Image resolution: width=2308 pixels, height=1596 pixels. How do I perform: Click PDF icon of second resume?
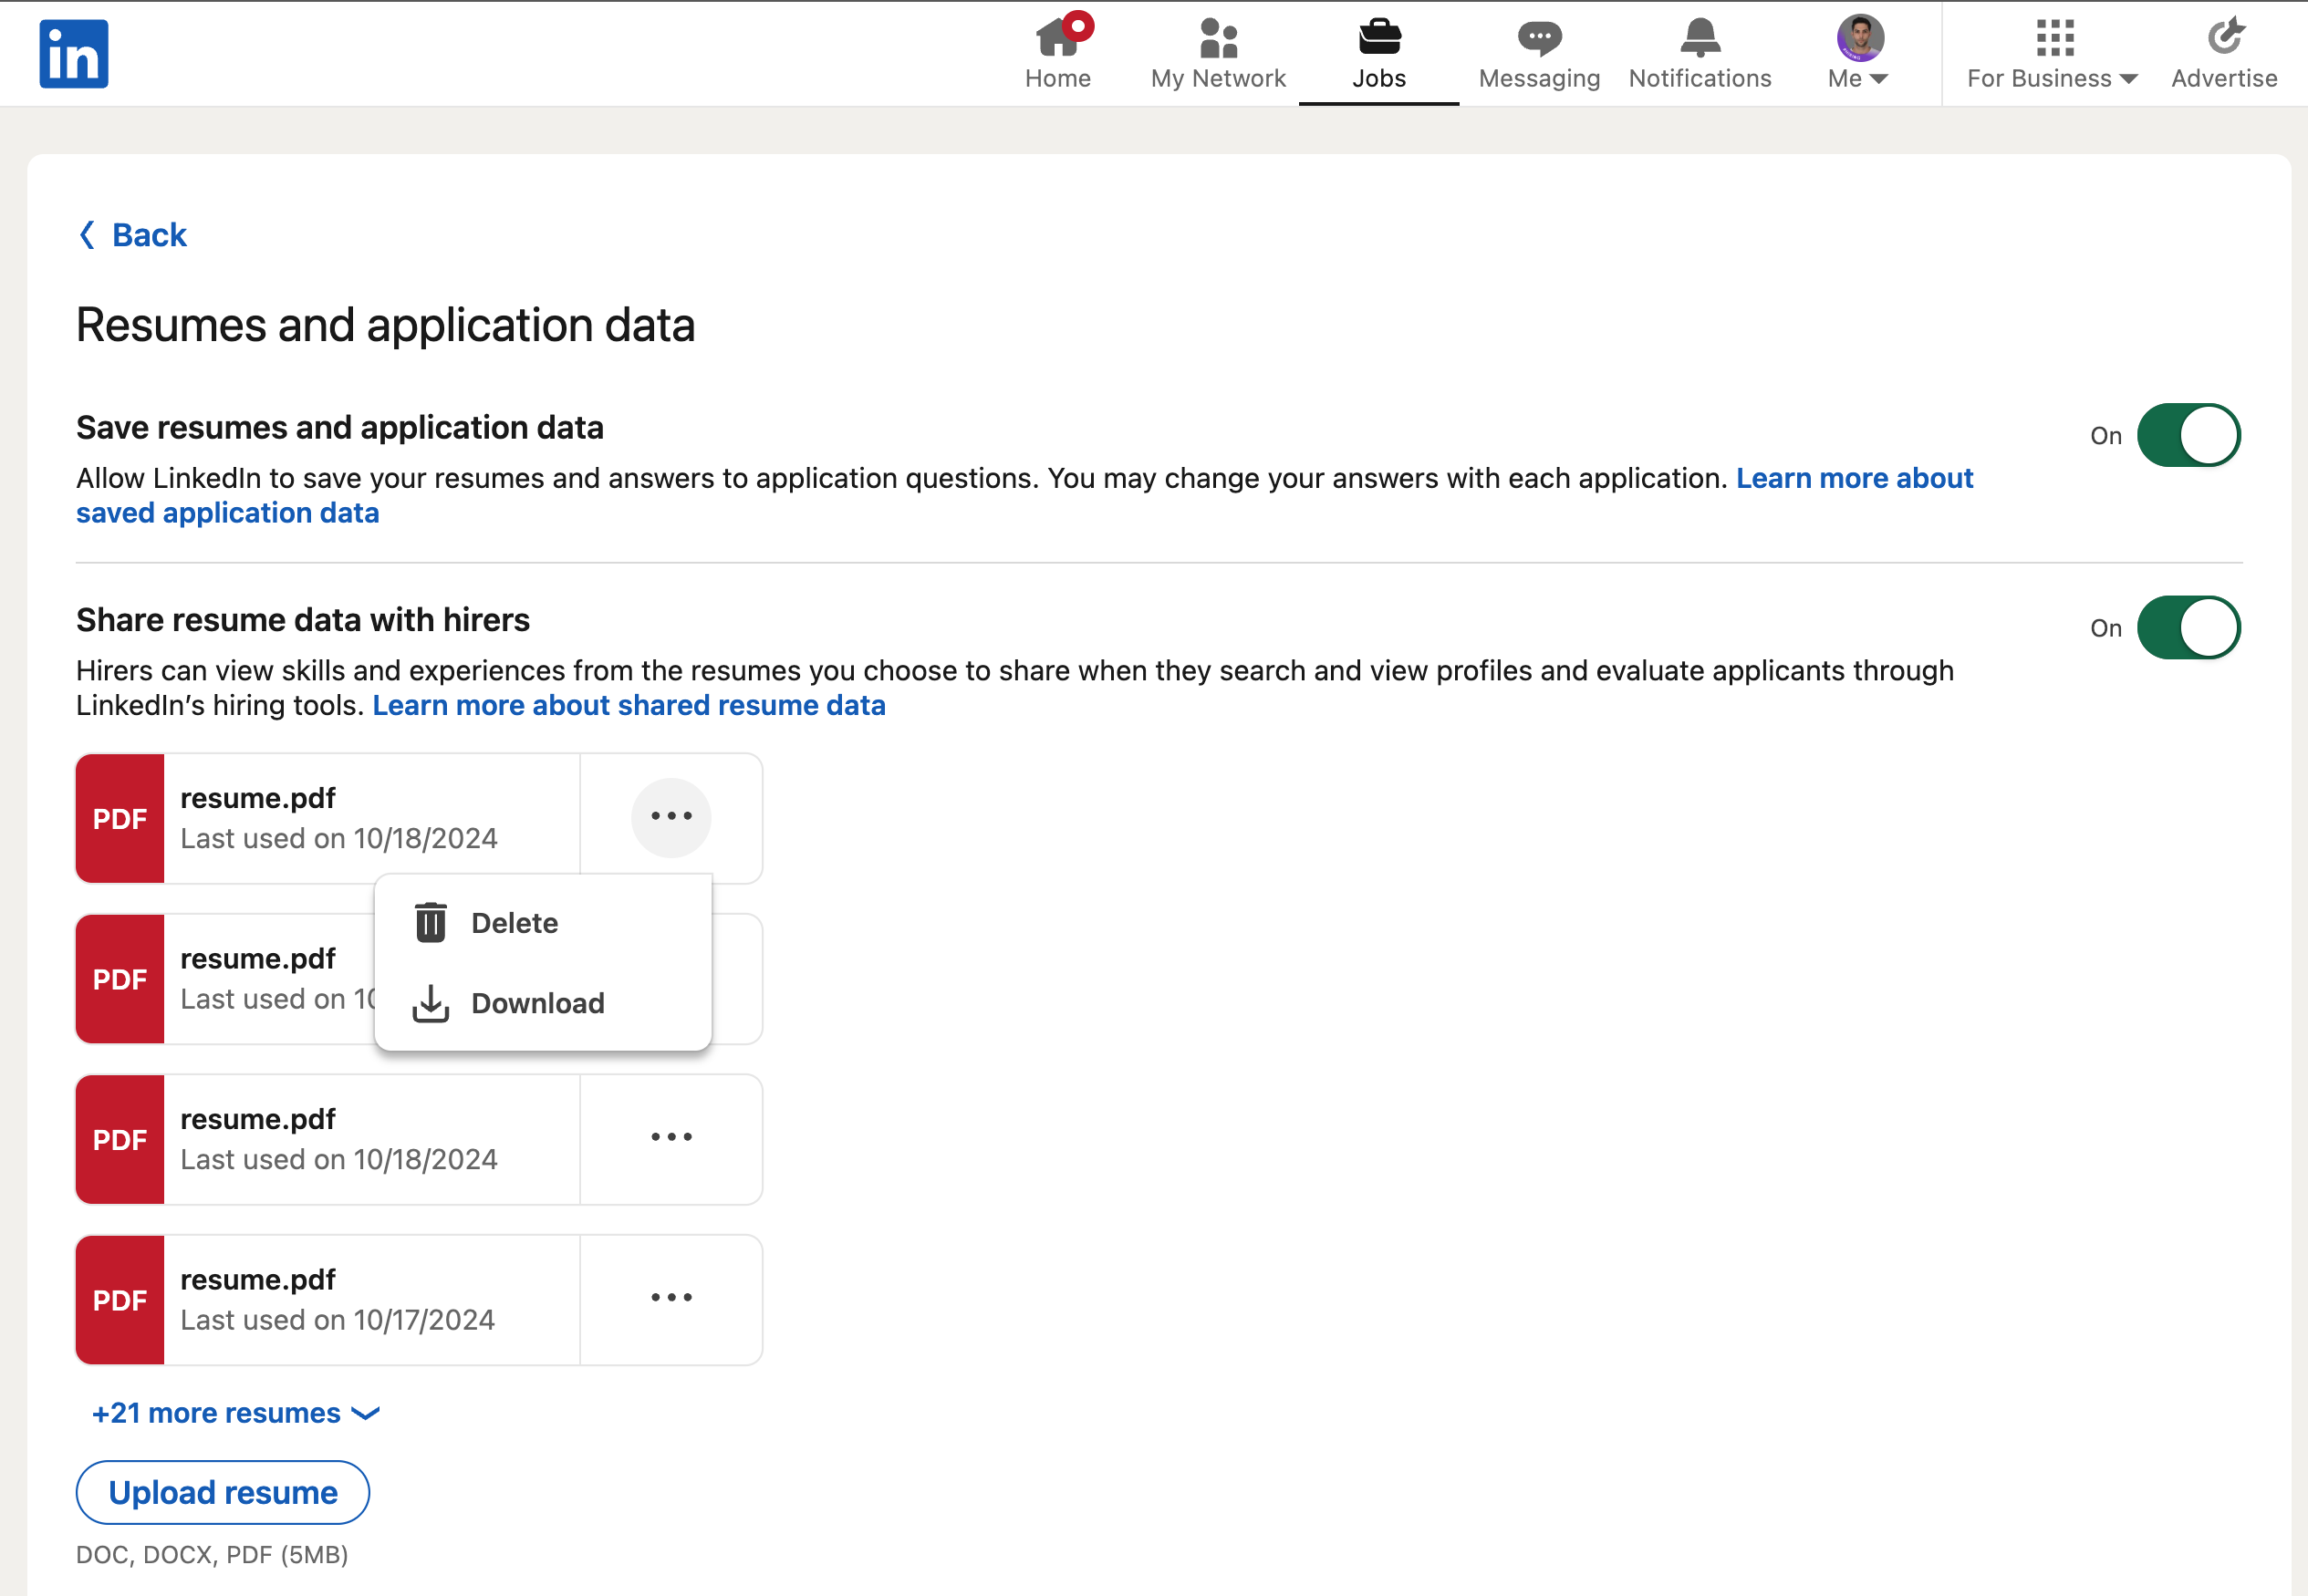120,979
